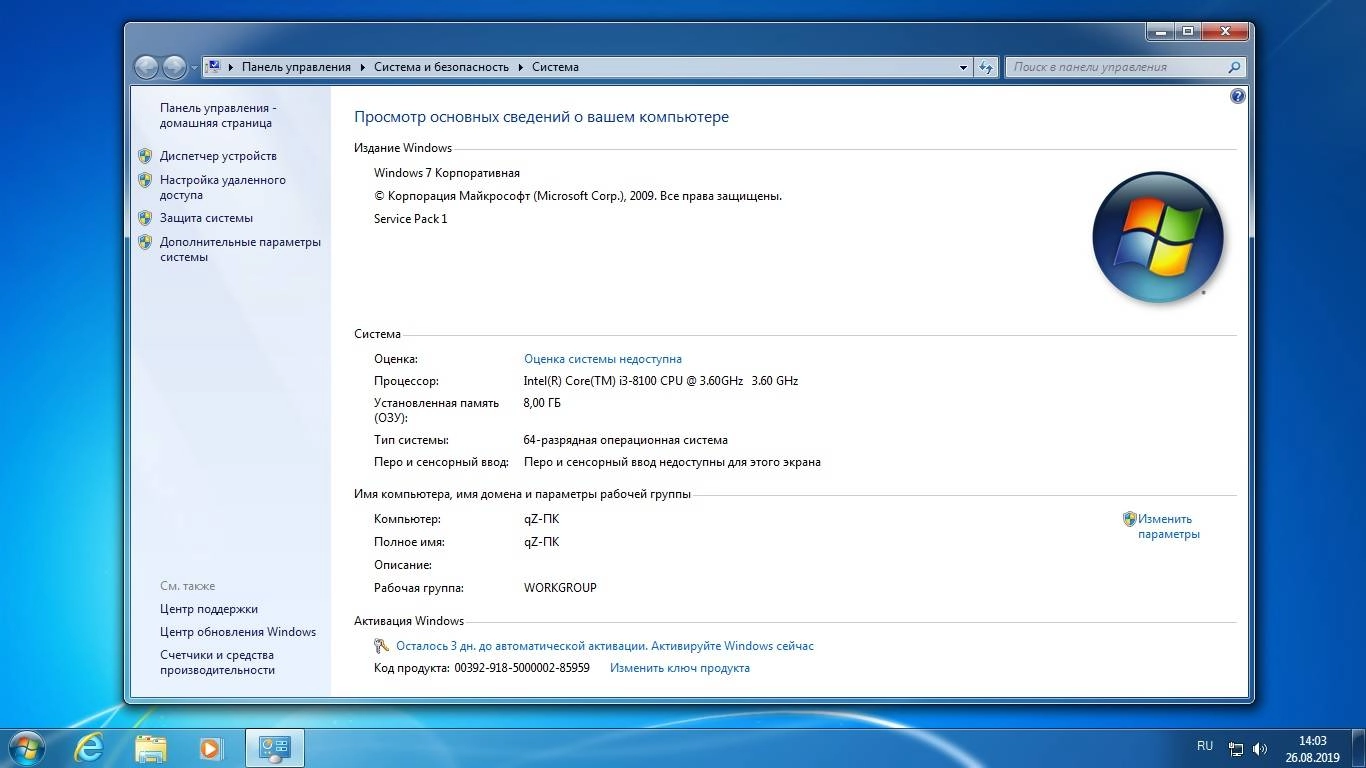Click the automatic activation link
Image resolution: width=1366 pixels, height=768 pixels.
point(605,646)
